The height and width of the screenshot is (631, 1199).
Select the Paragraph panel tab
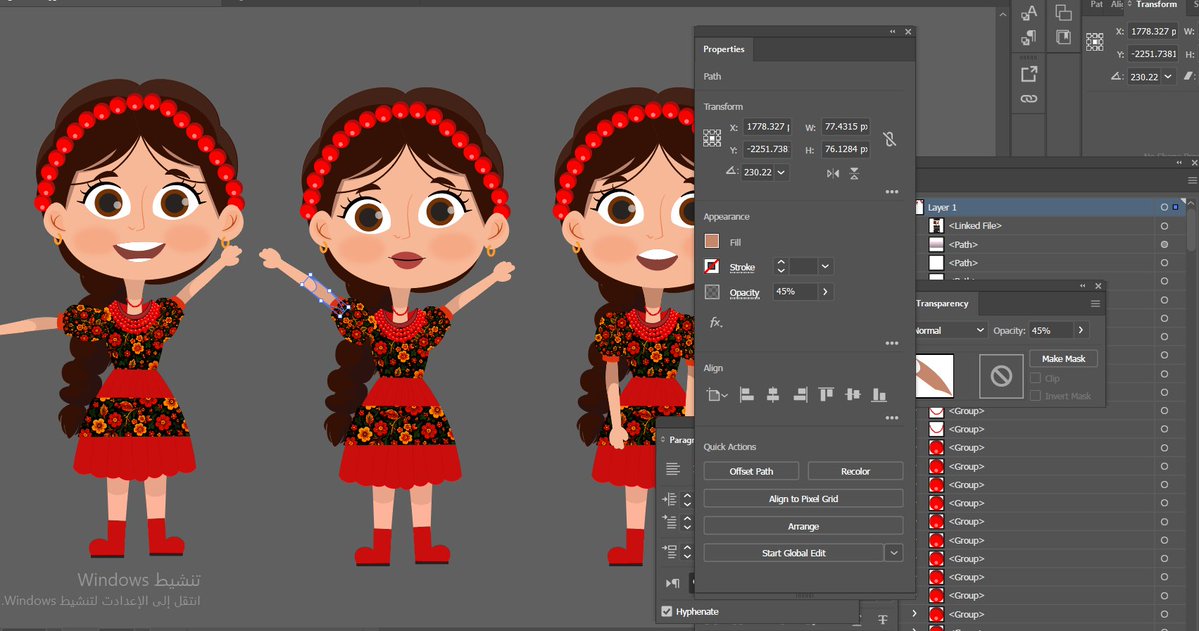[681, 440]
